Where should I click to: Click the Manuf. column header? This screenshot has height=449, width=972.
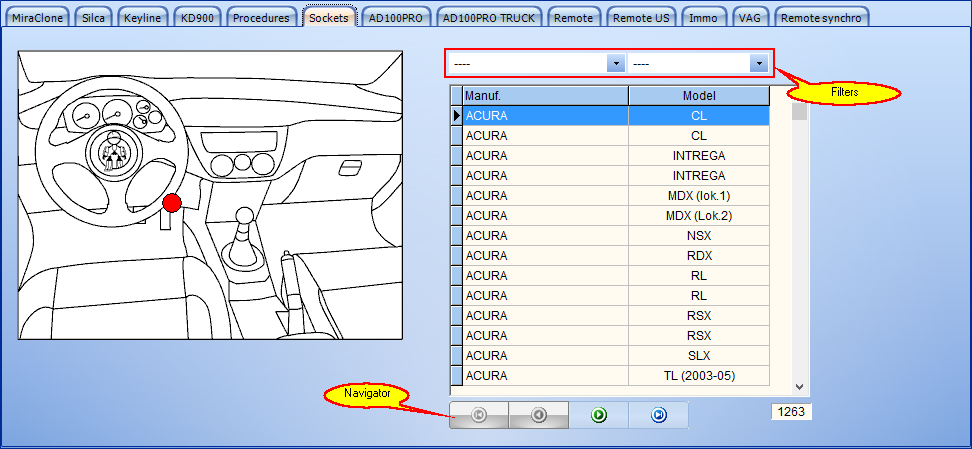click(545, 96)
